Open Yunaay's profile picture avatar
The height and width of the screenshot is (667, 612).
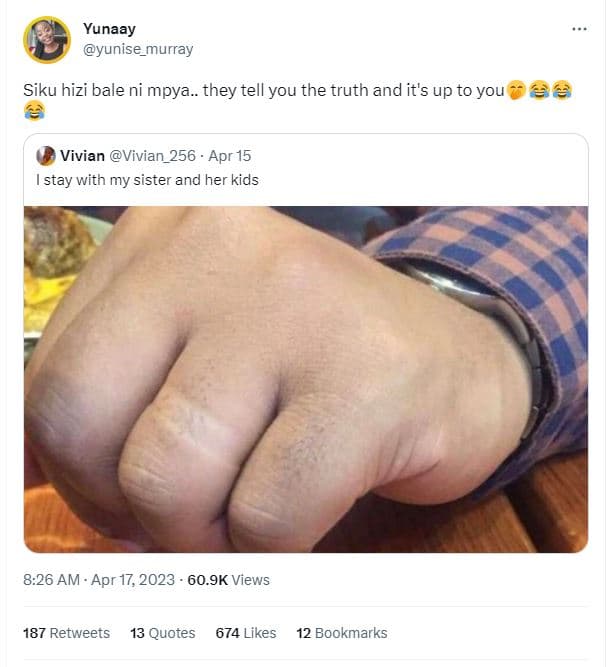point(46,39)
